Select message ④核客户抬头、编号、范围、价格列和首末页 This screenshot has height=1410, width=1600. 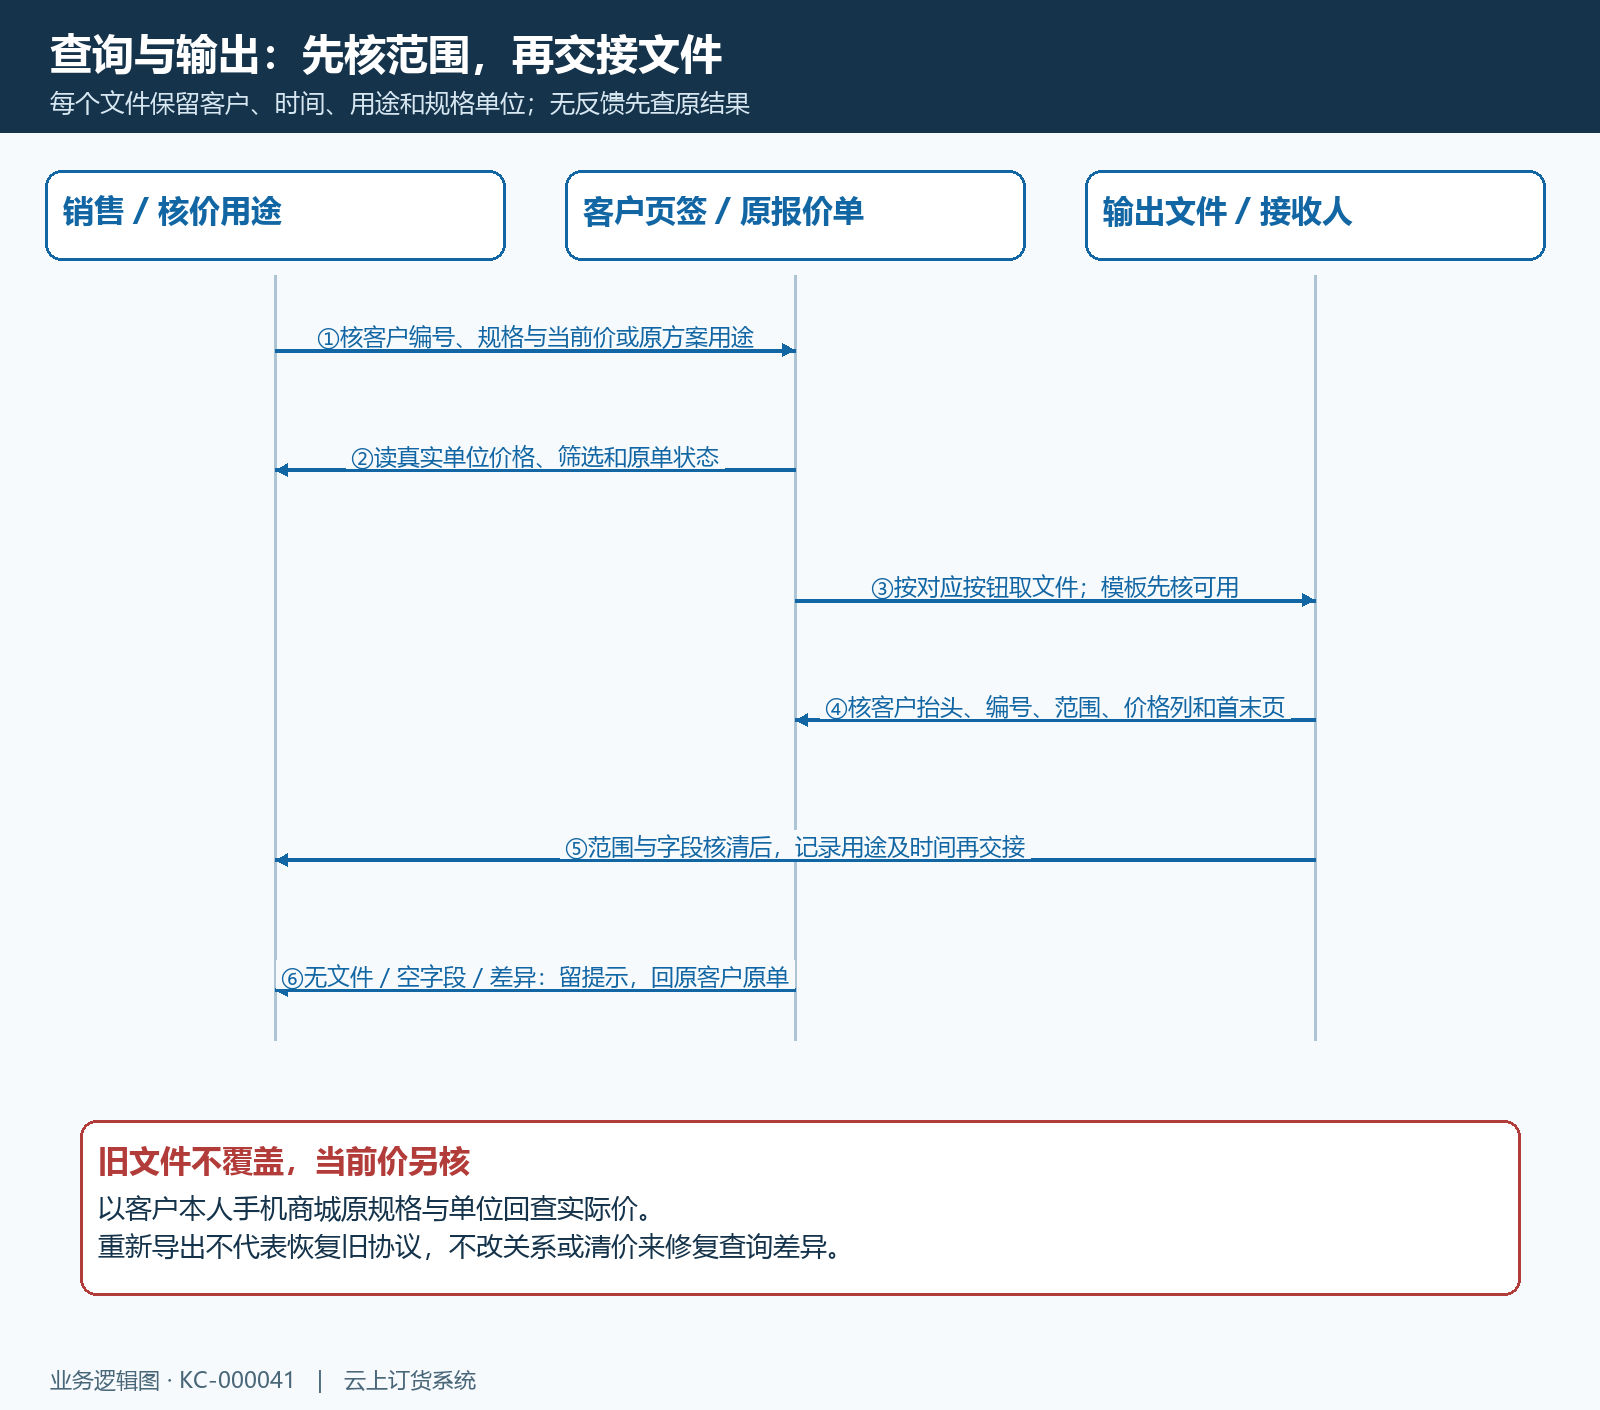(1055, 708)
